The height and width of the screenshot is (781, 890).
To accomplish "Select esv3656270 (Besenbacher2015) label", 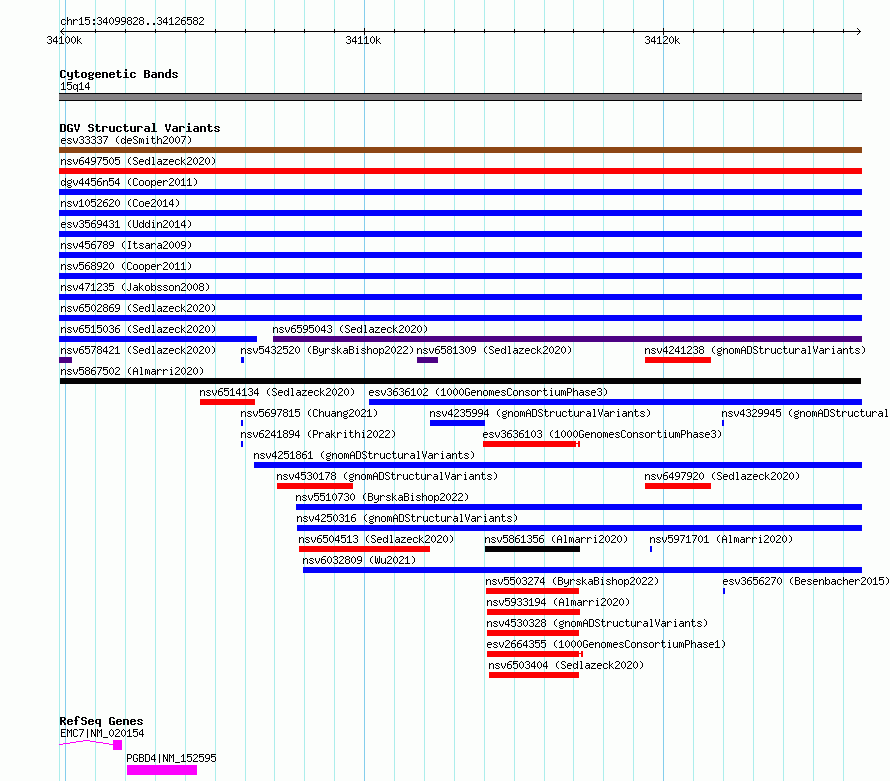I will (x=805, y=581).
